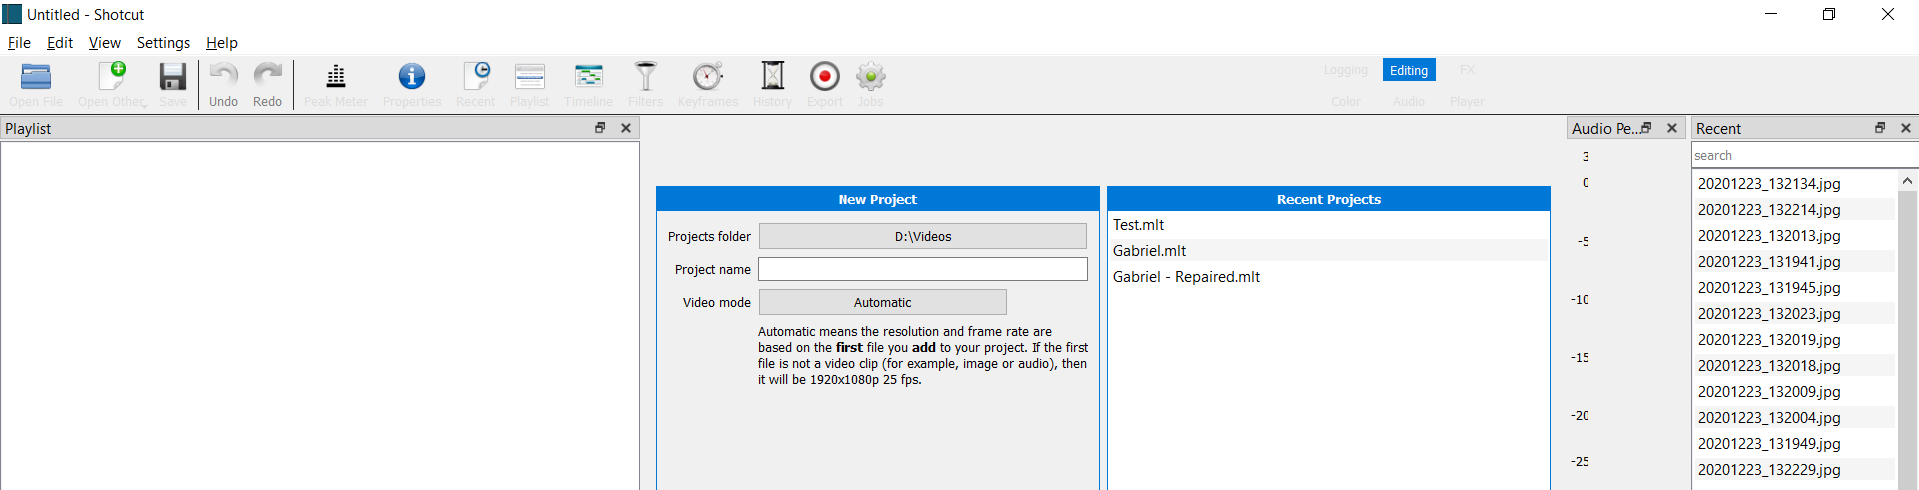The width and height of the screenshot is (1919, 490).
Task: Open the Jobs gear icon
Action: point(871,76)
